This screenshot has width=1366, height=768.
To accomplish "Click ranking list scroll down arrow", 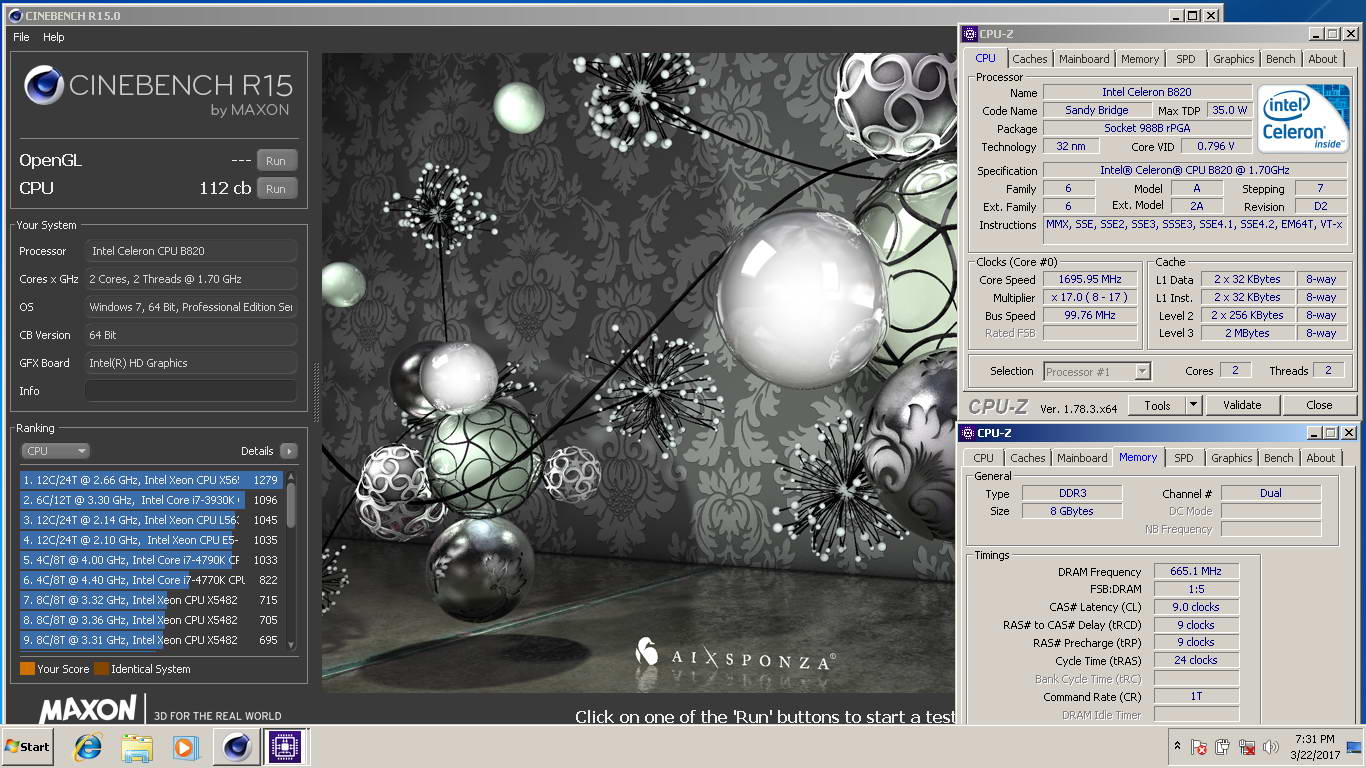I will [291, 645].
